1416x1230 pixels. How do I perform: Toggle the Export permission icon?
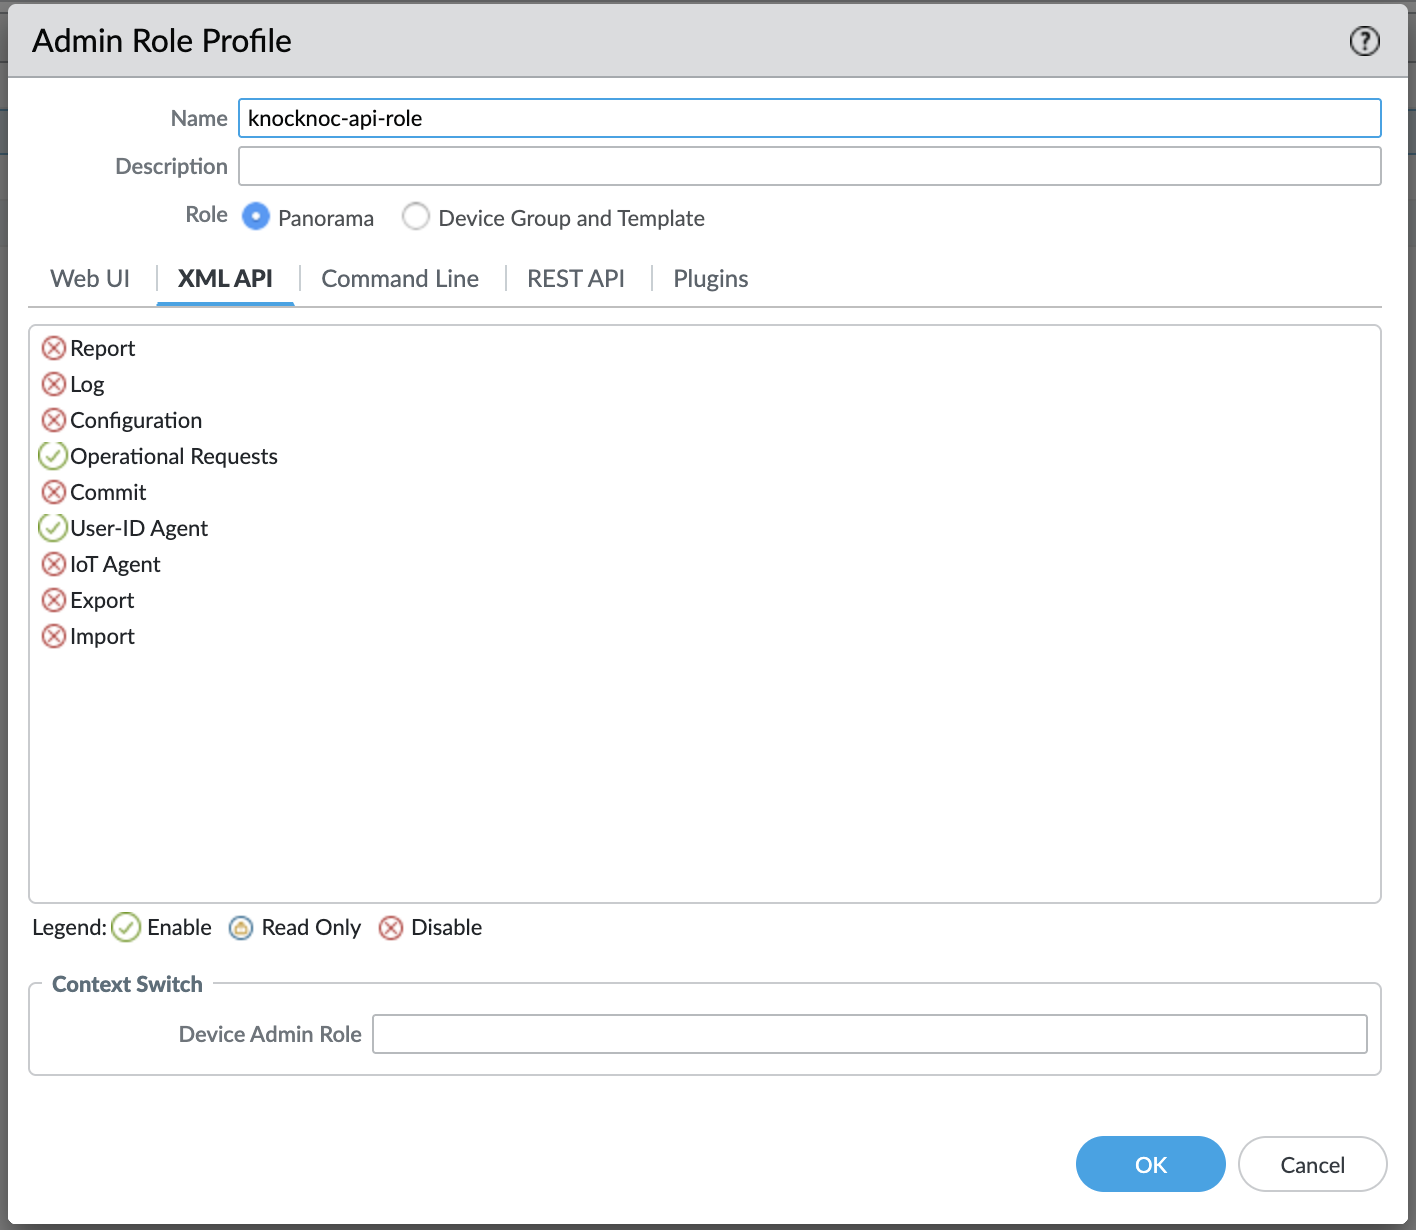54,600
